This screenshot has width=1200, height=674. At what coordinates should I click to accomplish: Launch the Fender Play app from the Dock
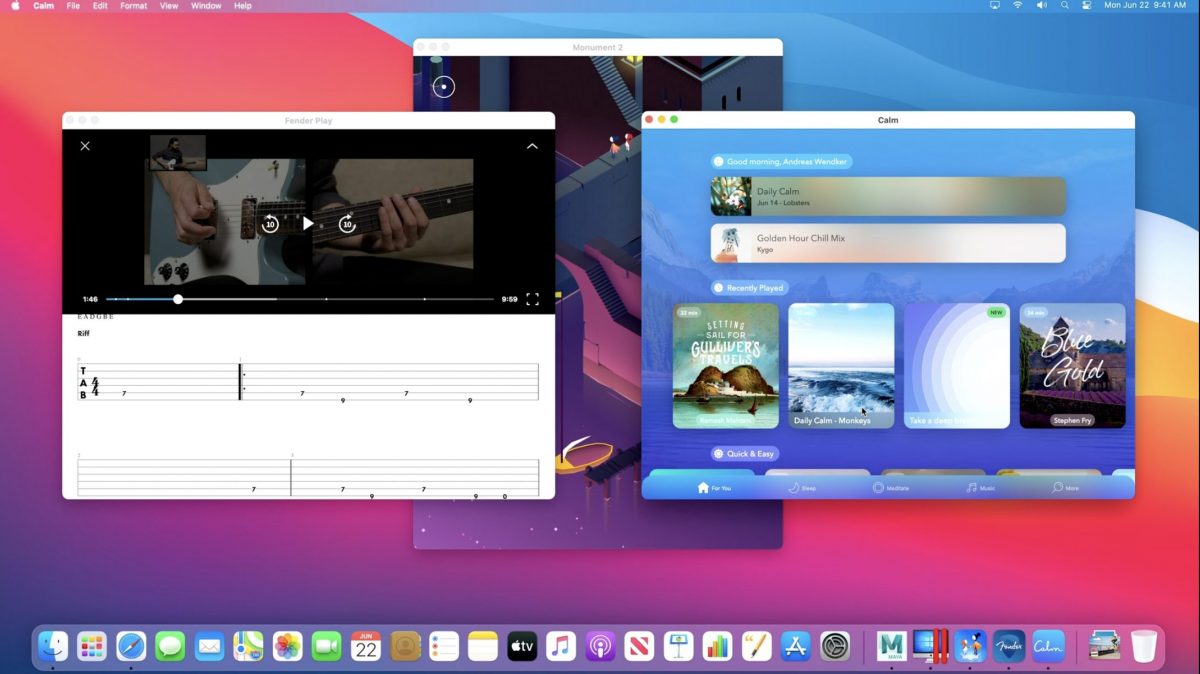pos(1009,646)
